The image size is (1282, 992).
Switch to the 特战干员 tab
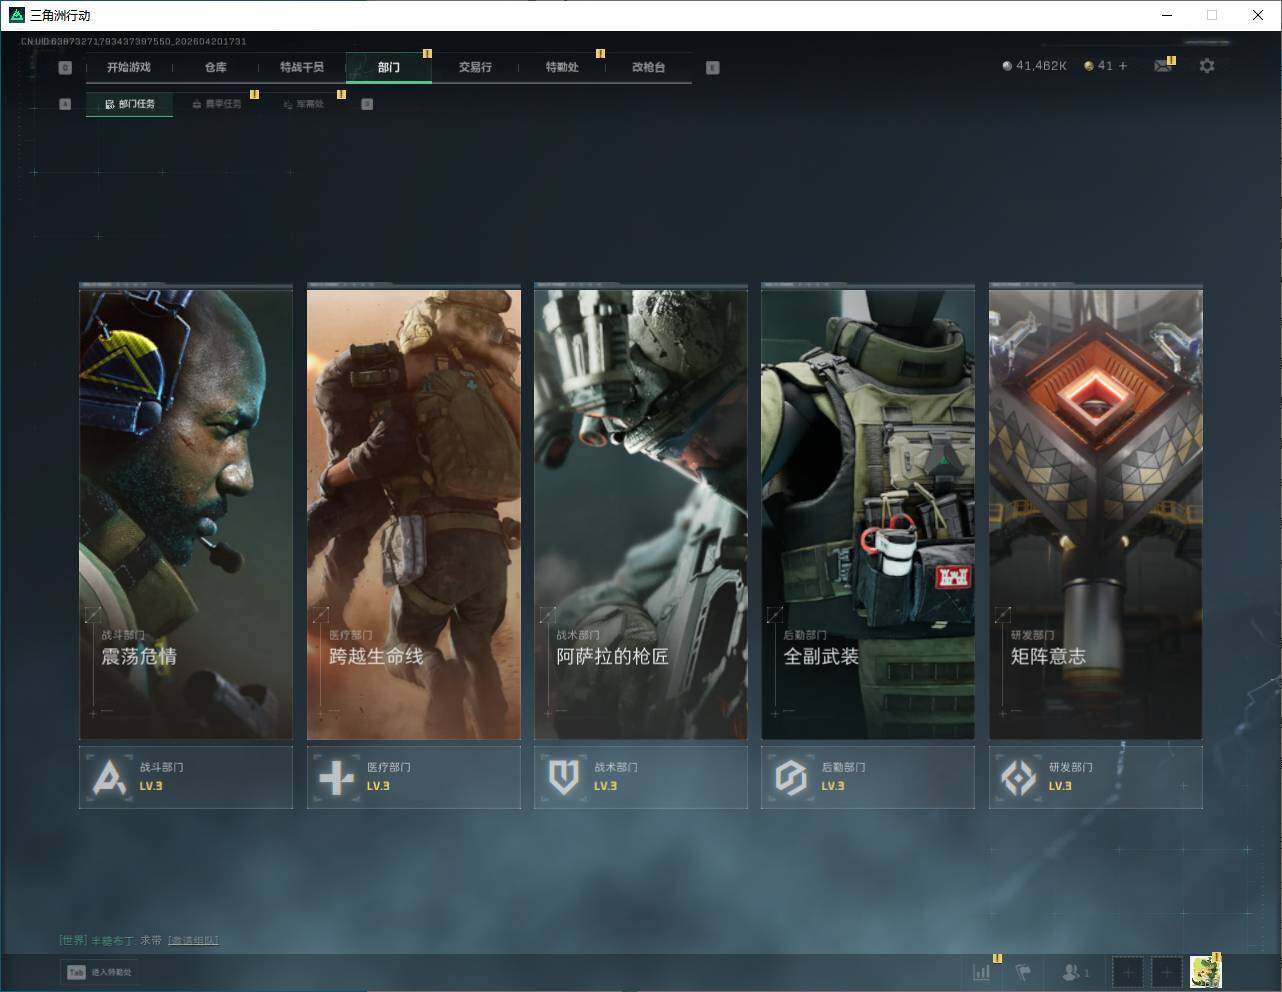coord(302,67)
